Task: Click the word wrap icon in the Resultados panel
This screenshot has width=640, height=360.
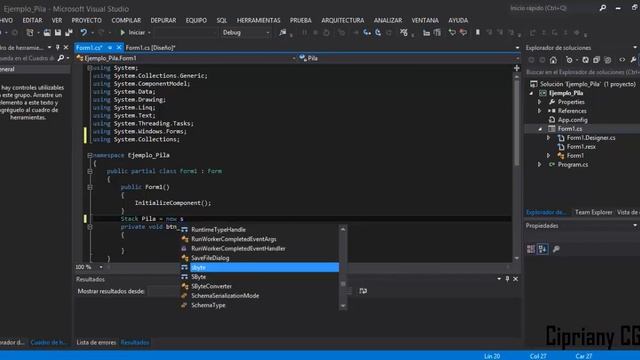Action: click(x=363, y=291)
